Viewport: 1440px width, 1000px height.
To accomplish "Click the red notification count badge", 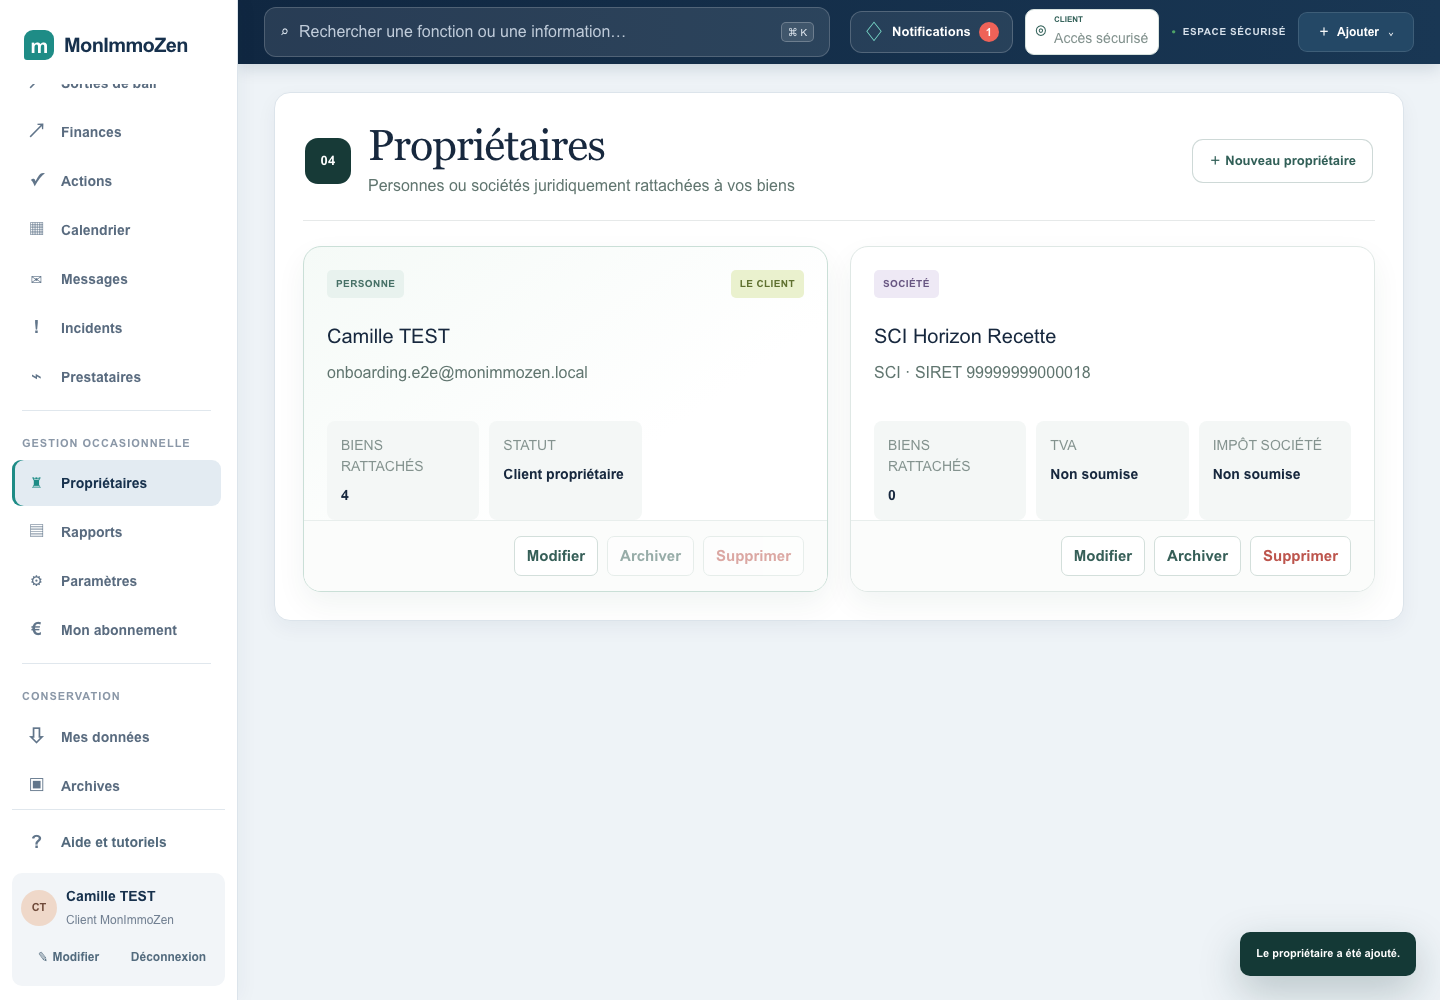I will [989, 32].
